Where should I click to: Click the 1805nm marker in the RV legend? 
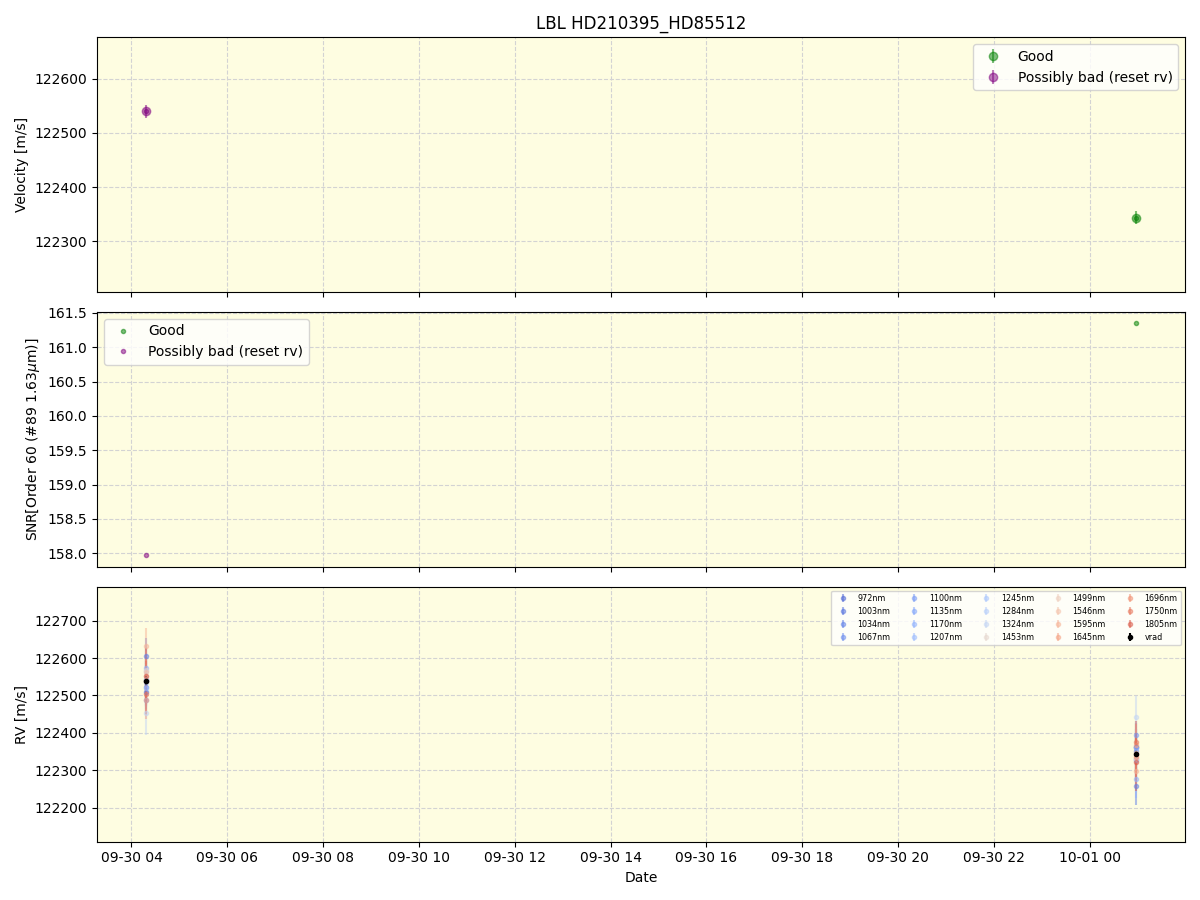point(1130,624)
